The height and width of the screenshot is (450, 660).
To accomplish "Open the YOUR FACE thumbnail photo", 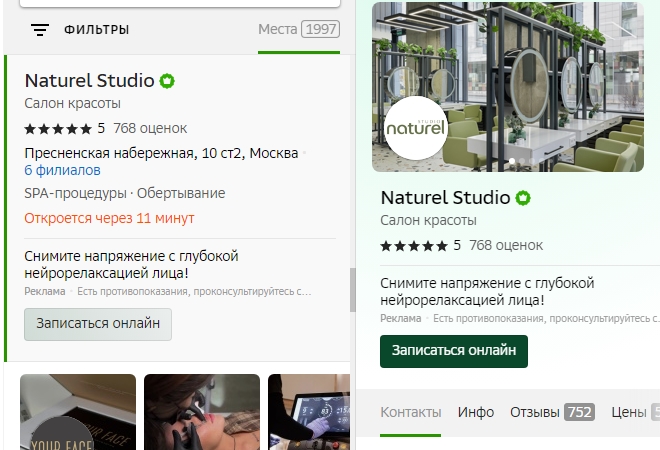I will [x=78, y=412].
